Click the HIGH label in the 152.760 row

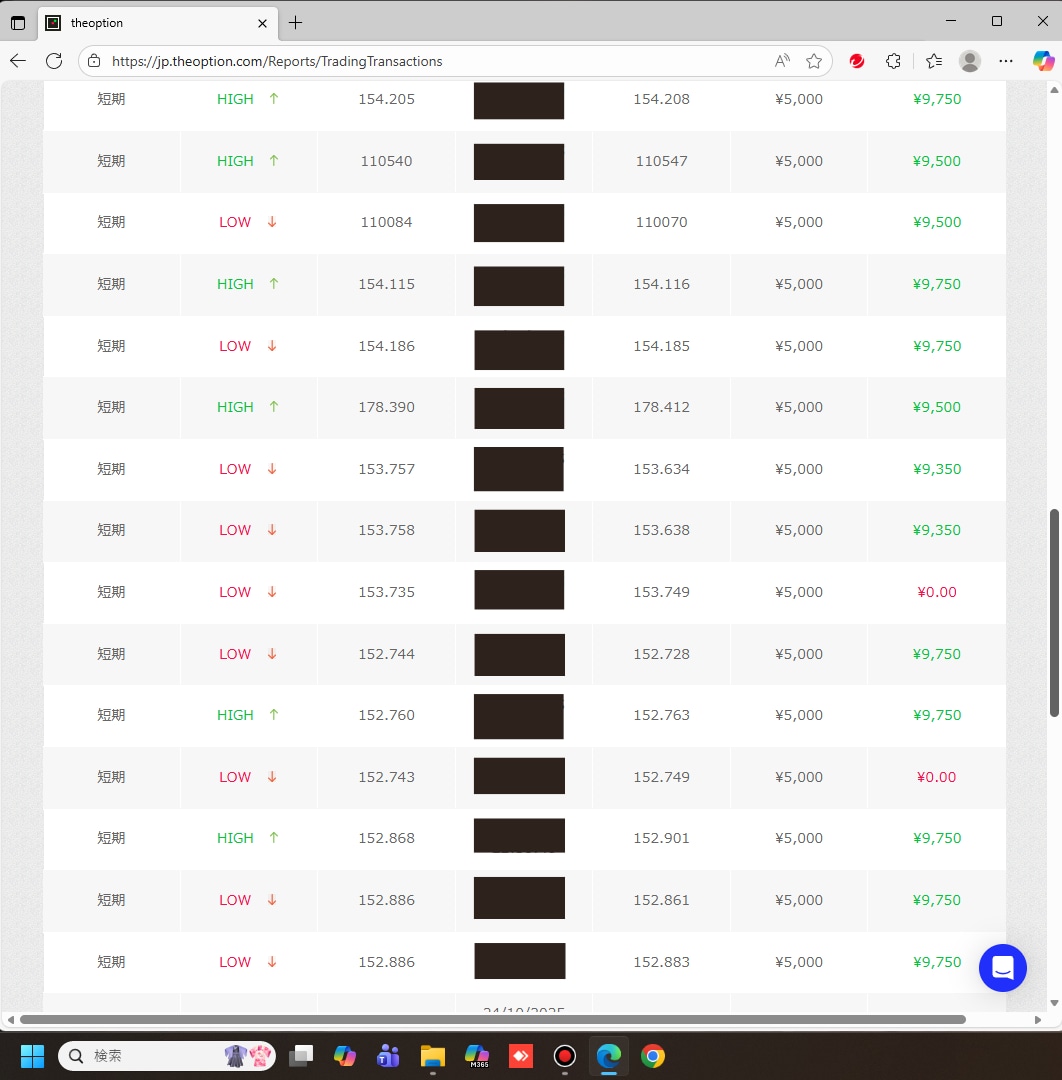235,715
